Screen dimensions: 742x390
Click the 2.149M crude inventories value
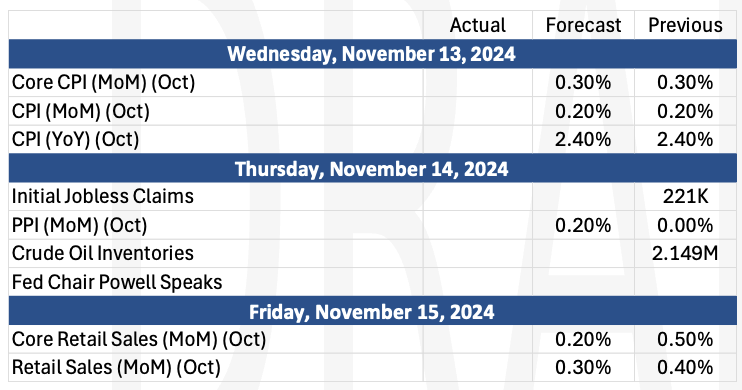(x=685, y=254)
